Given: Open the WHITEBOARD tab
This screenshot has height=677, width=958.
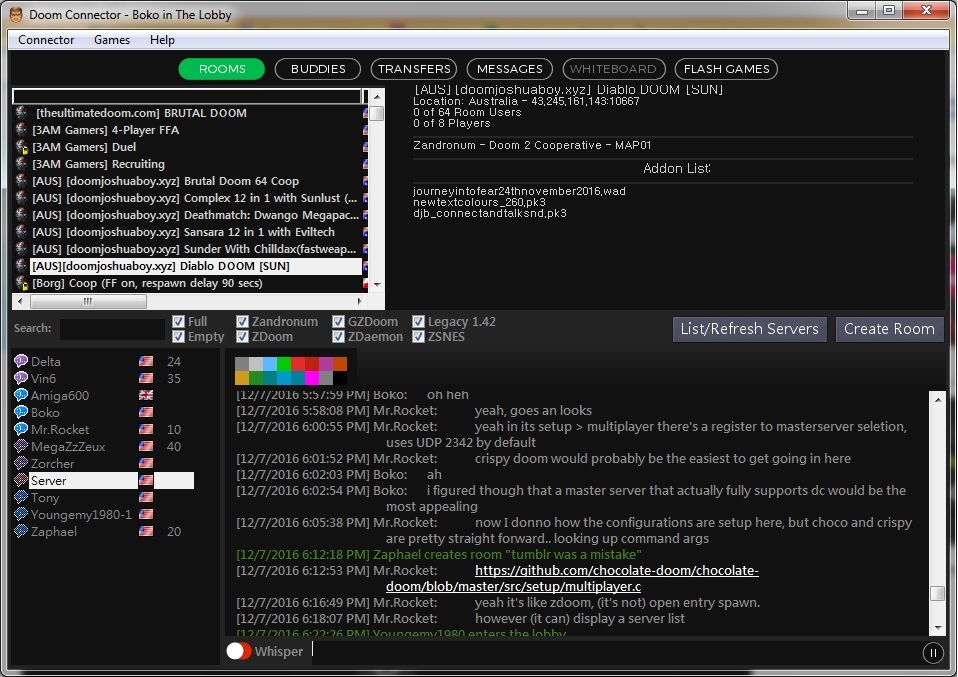Looking at the screenshot, I should 613,69.
